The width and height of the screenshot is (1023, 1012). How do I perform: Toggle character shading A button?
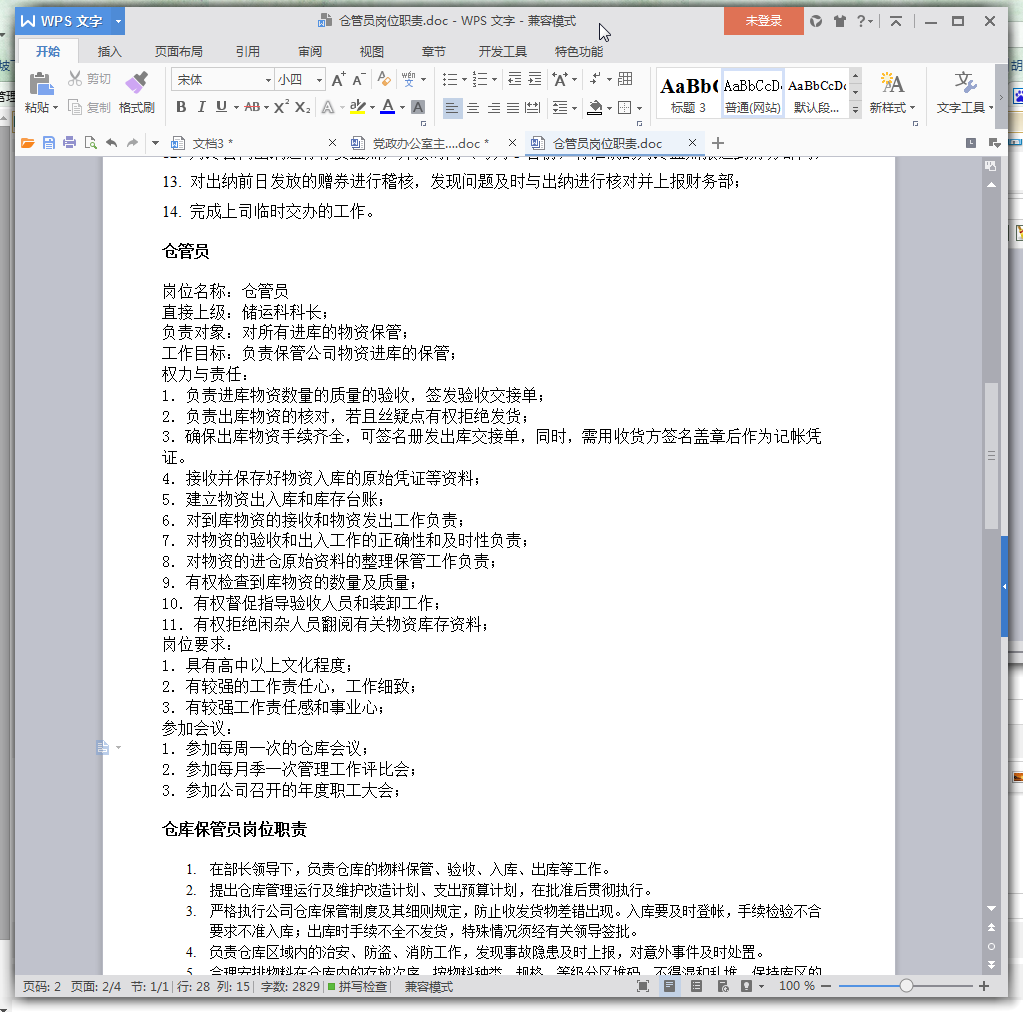pyautogui.click(x=418, y=107)
